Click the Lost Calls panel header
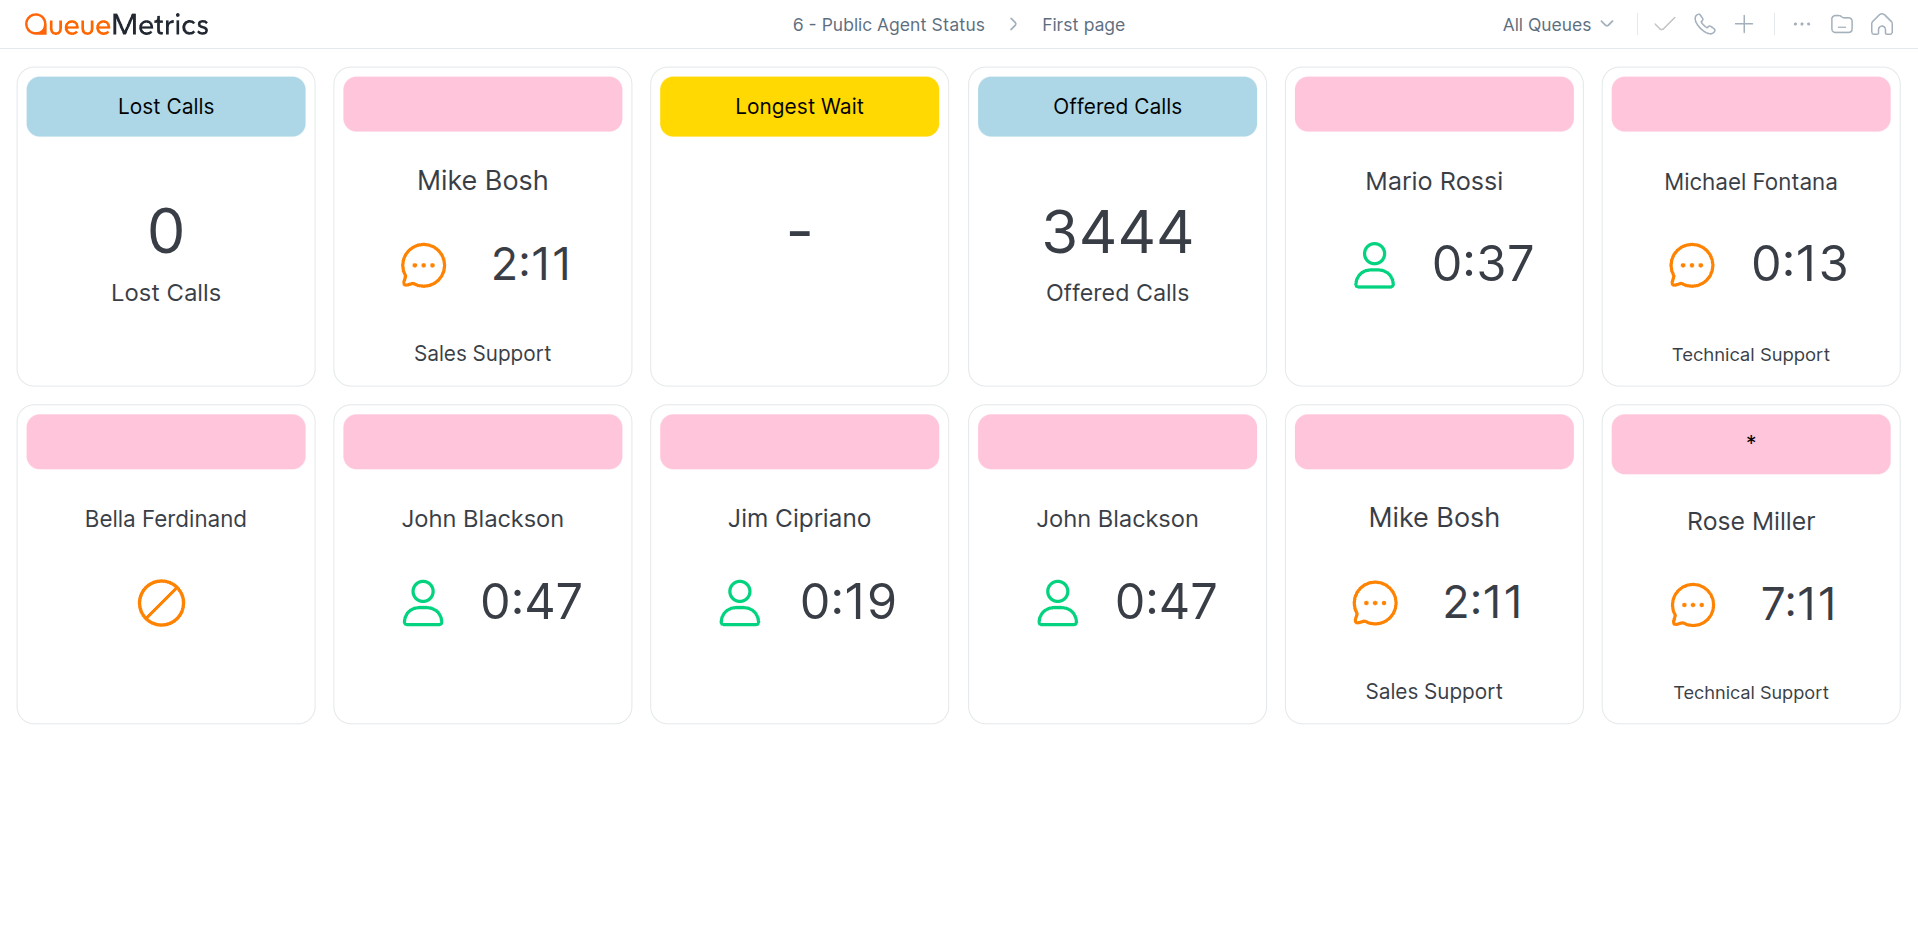The width and height of the screenshot is (1918, 928). [165, 106]
